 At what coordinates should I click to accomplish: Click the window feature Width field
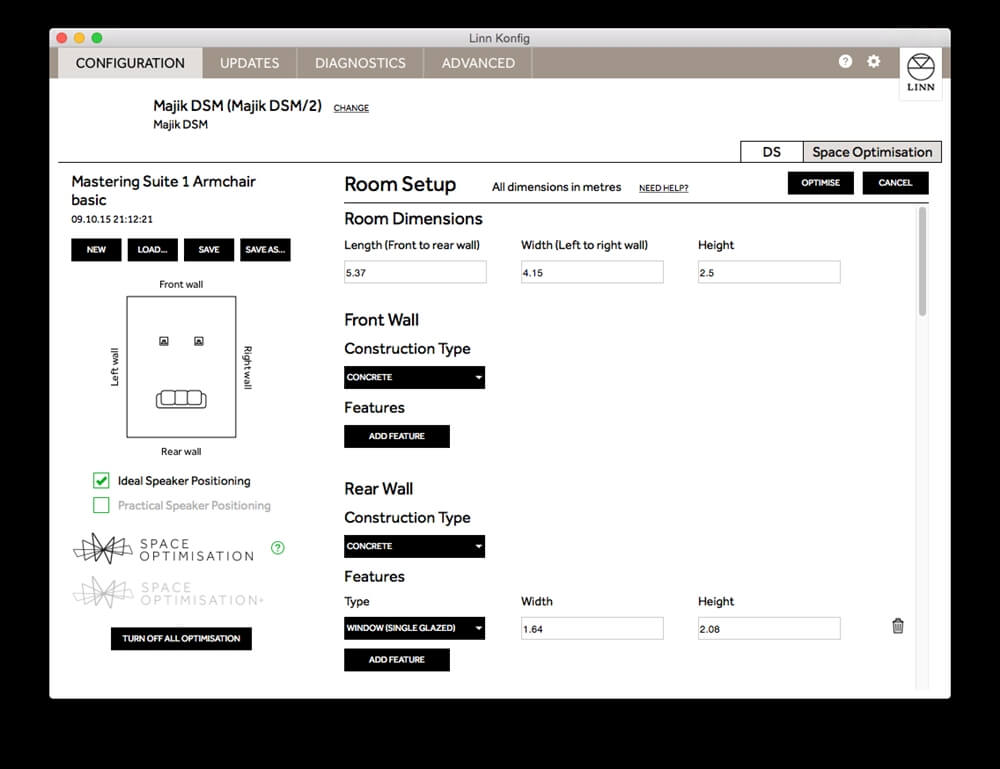[x=592, y=629]
